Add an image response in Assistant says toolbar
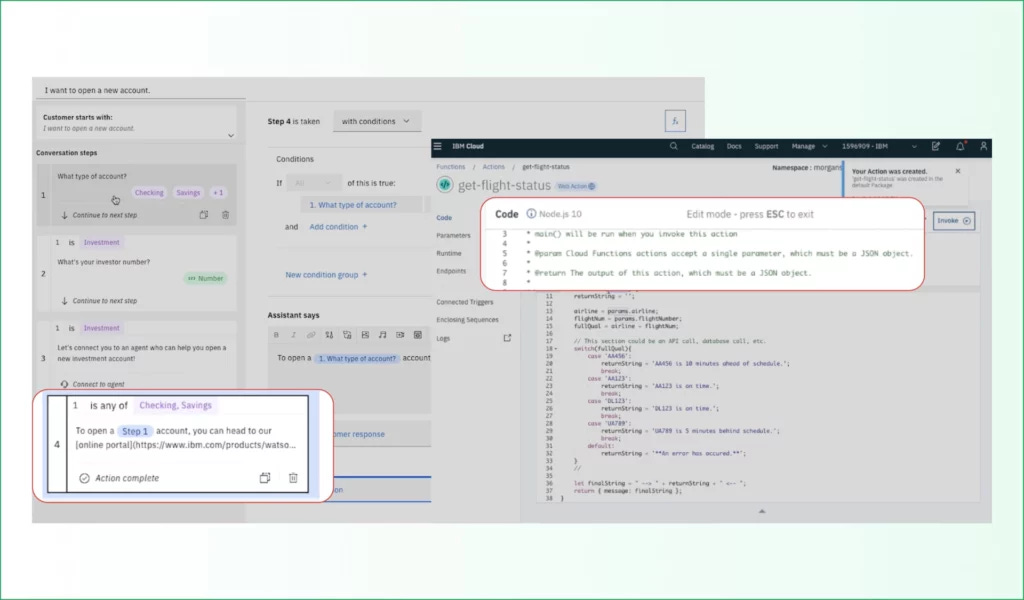The image size is (1024, 600). click(x=365, y=335)
